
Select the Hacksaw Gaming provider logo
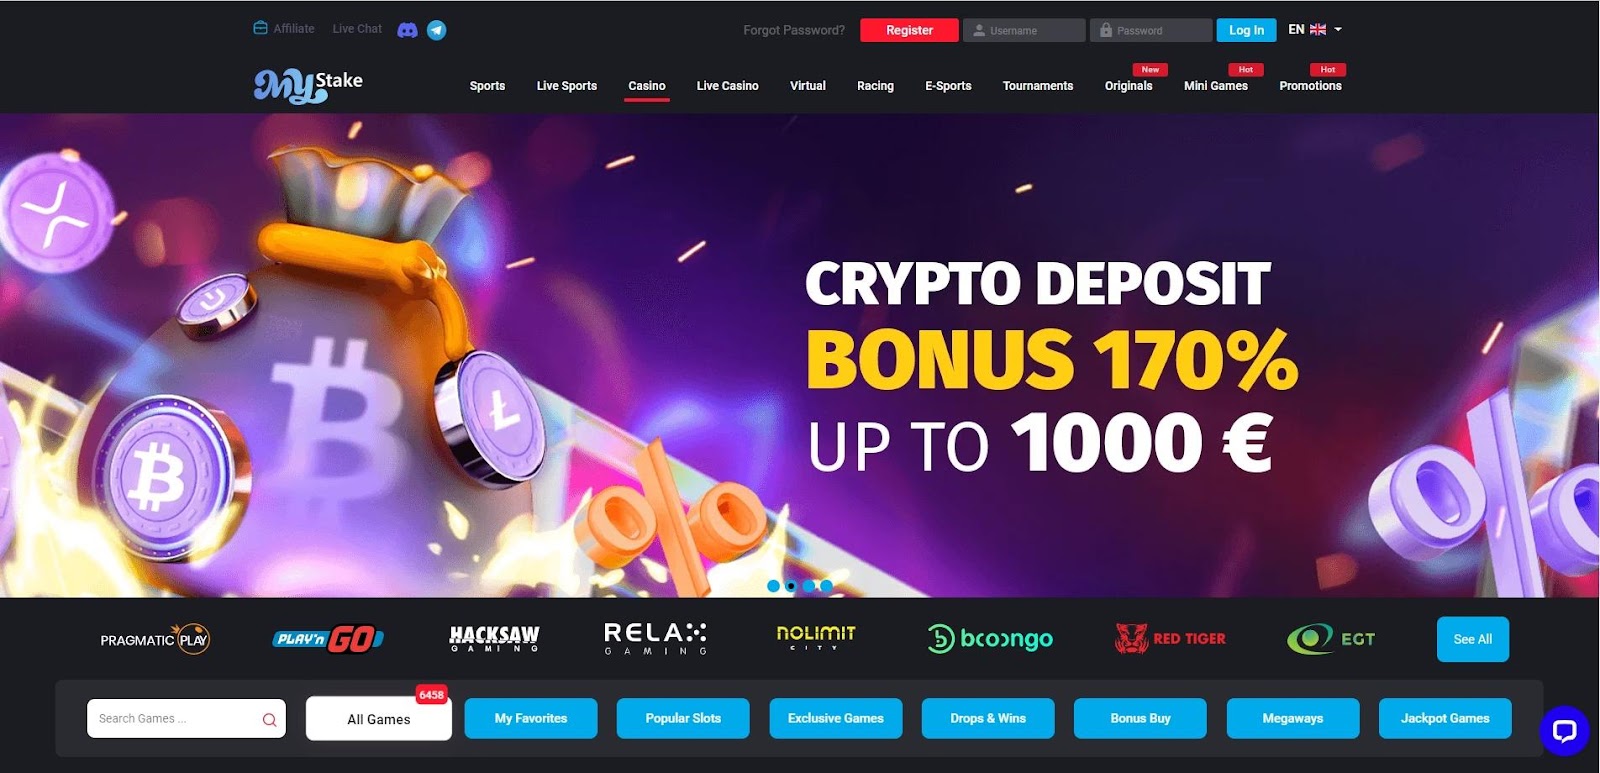coord(494,639)
